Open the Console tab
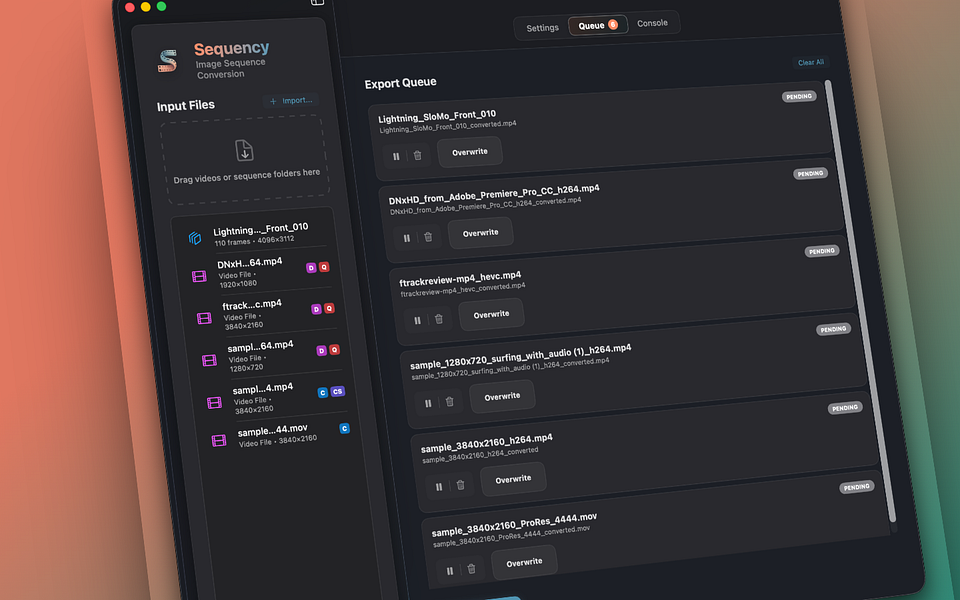This screenshot has height=600, width=960. click(x=652, y=23)
